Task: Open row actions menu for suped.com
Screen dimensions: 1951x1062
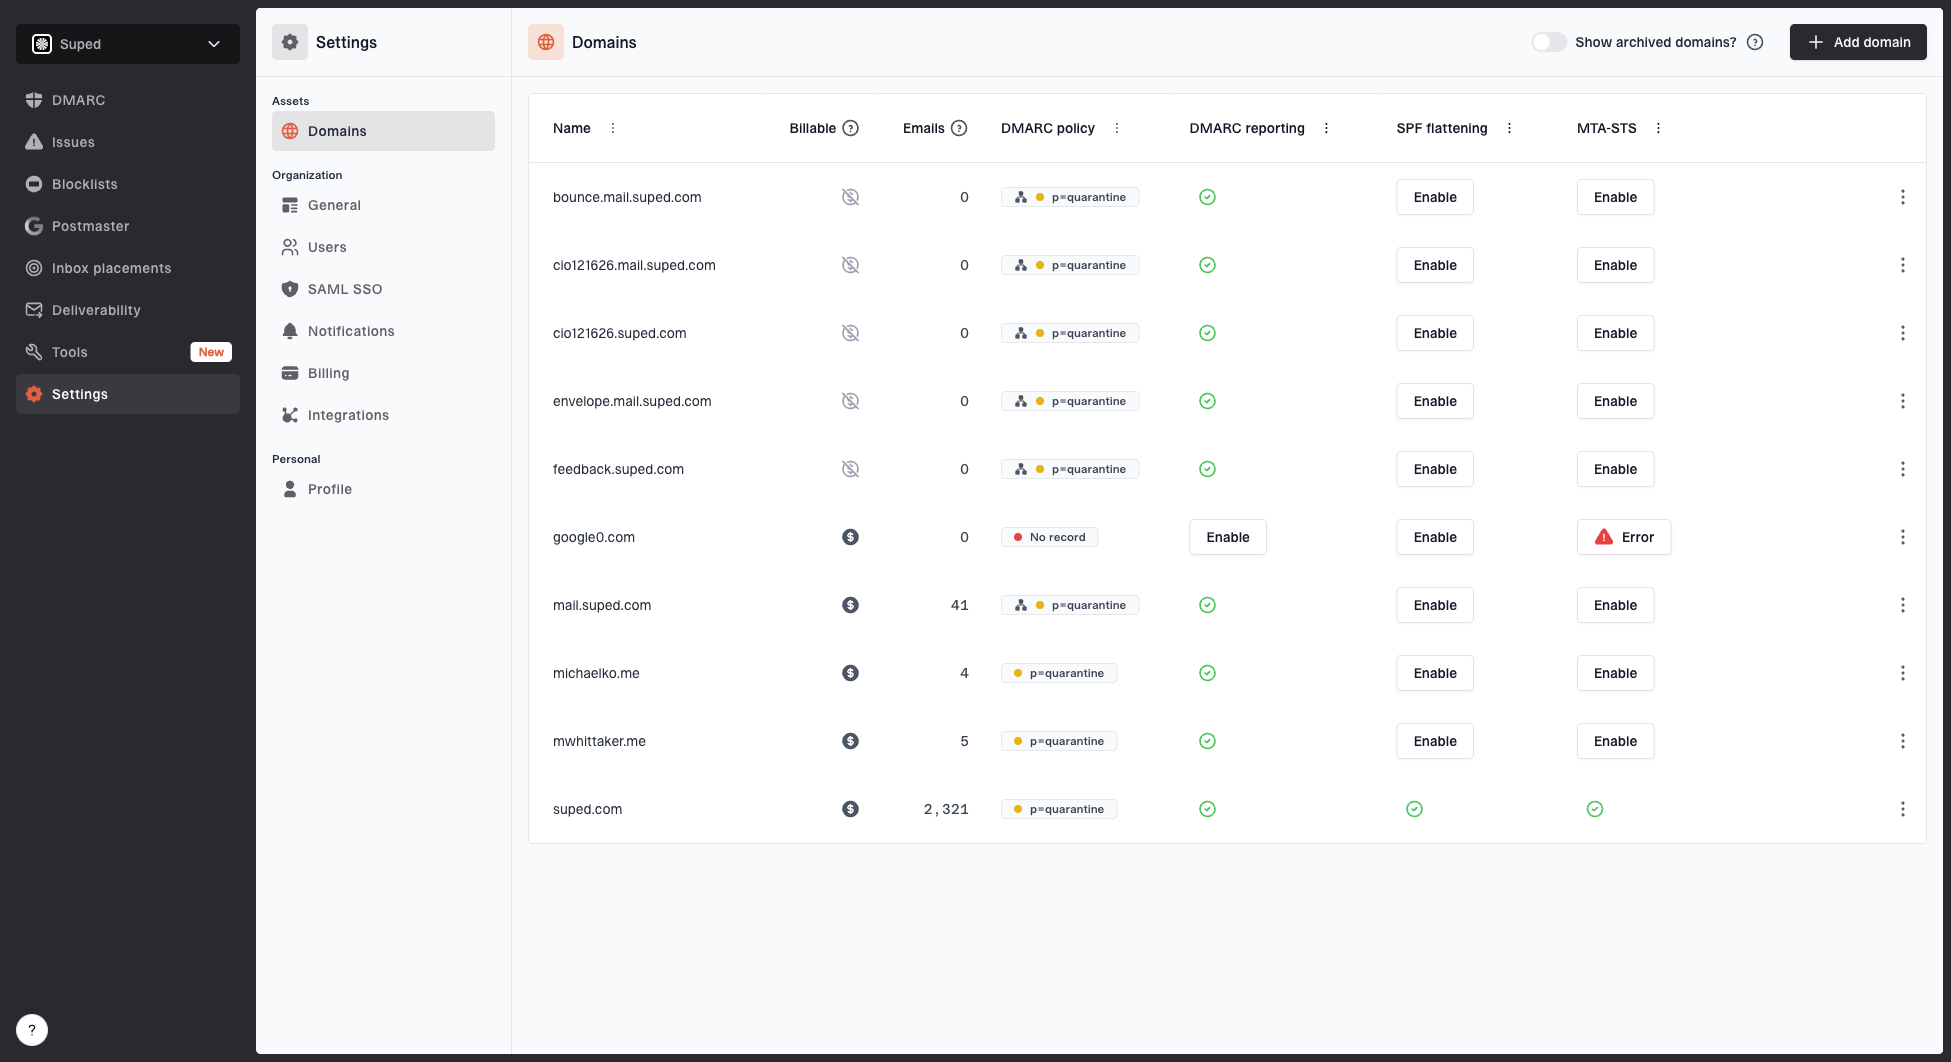Action: (1903, 809)
